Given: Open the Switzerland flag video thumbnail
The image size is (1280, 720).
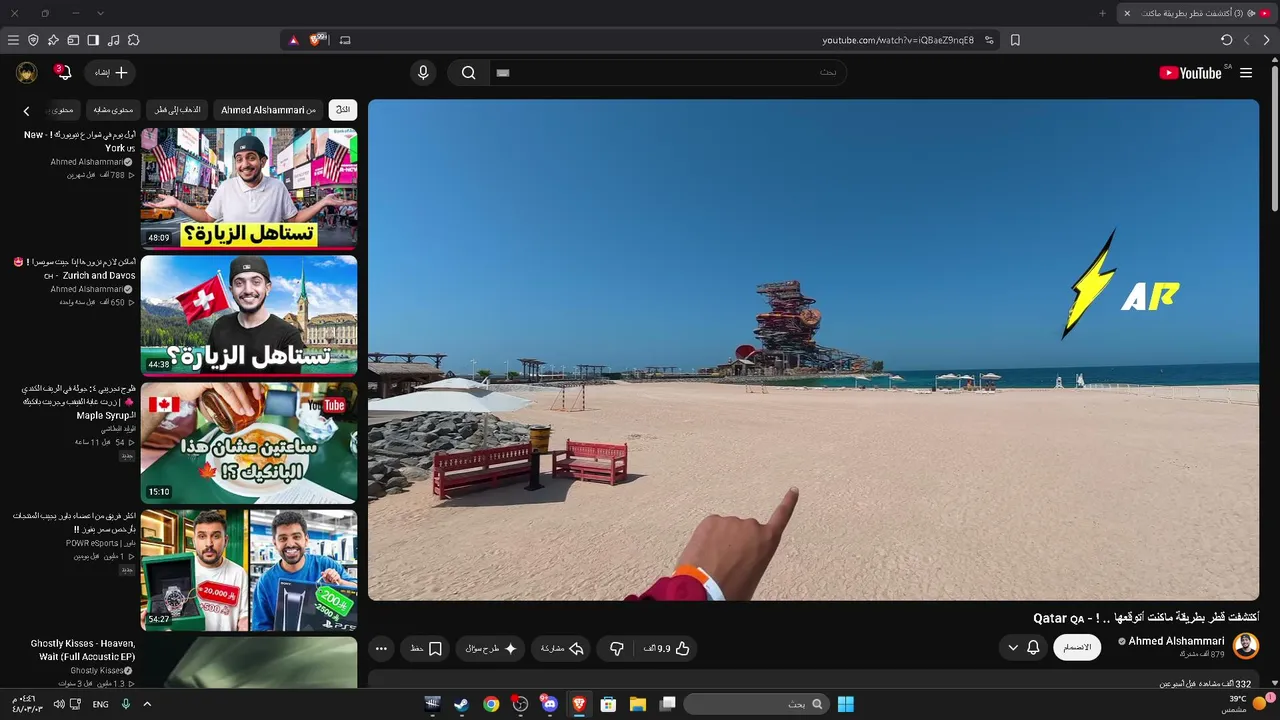Looking at the screenshot, I should coord(249,315).
